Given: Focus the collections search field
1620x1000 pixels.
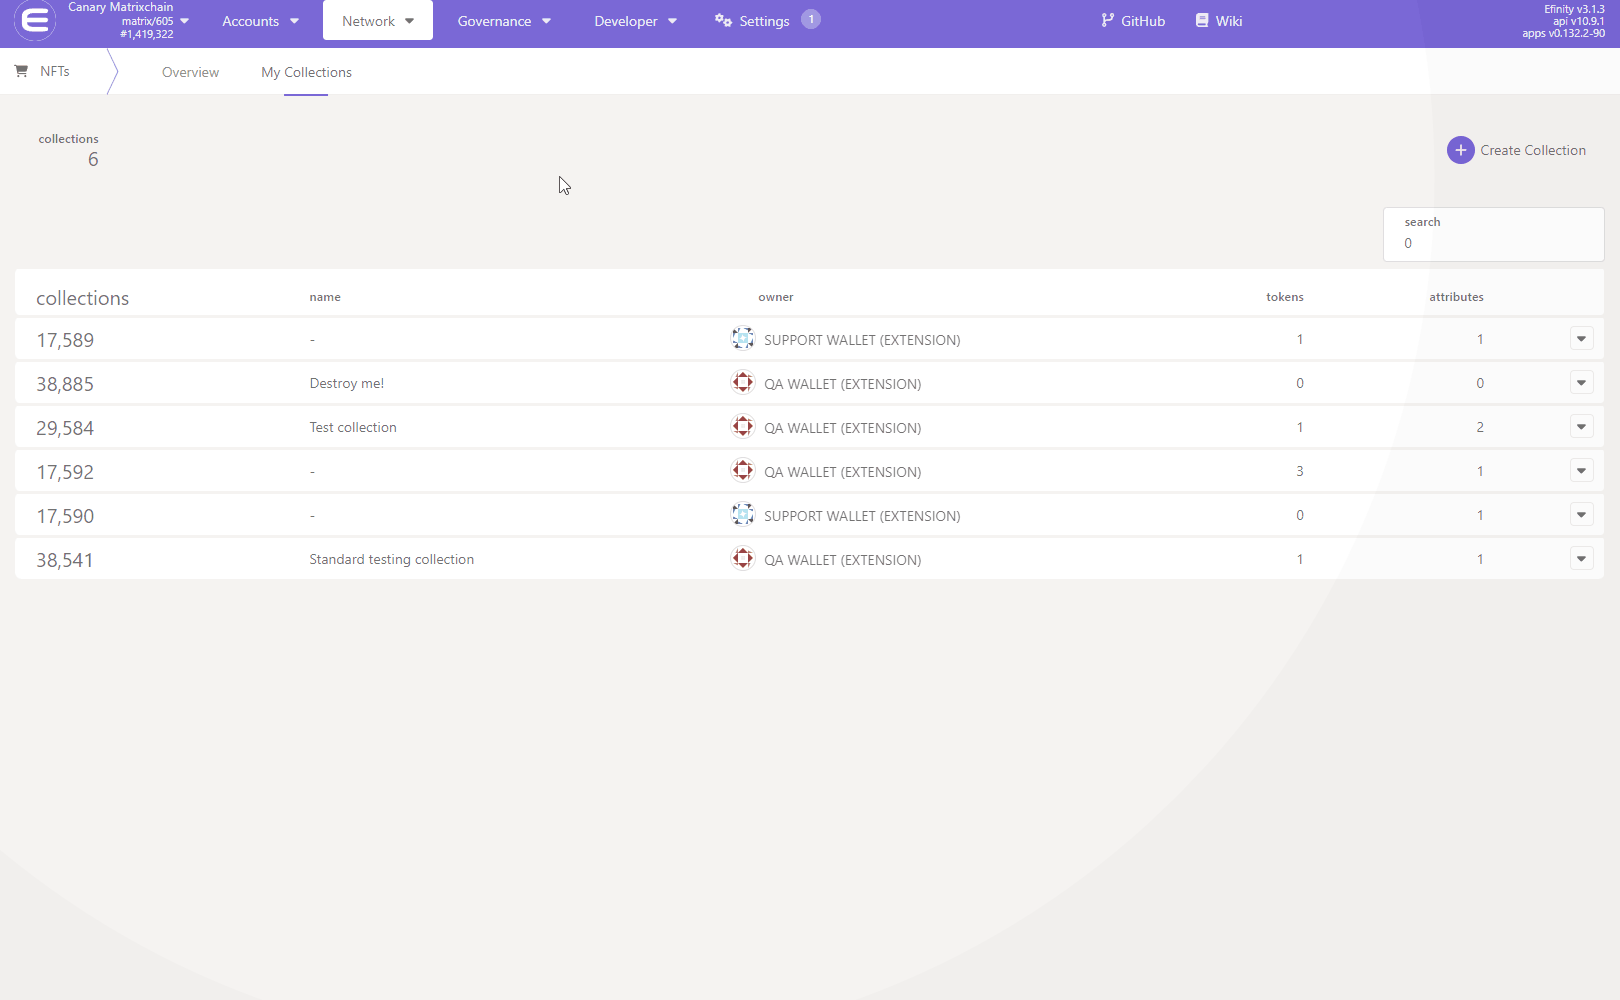Looking at the screenshot, I should pyautogui.click(x=1493, y=234).
